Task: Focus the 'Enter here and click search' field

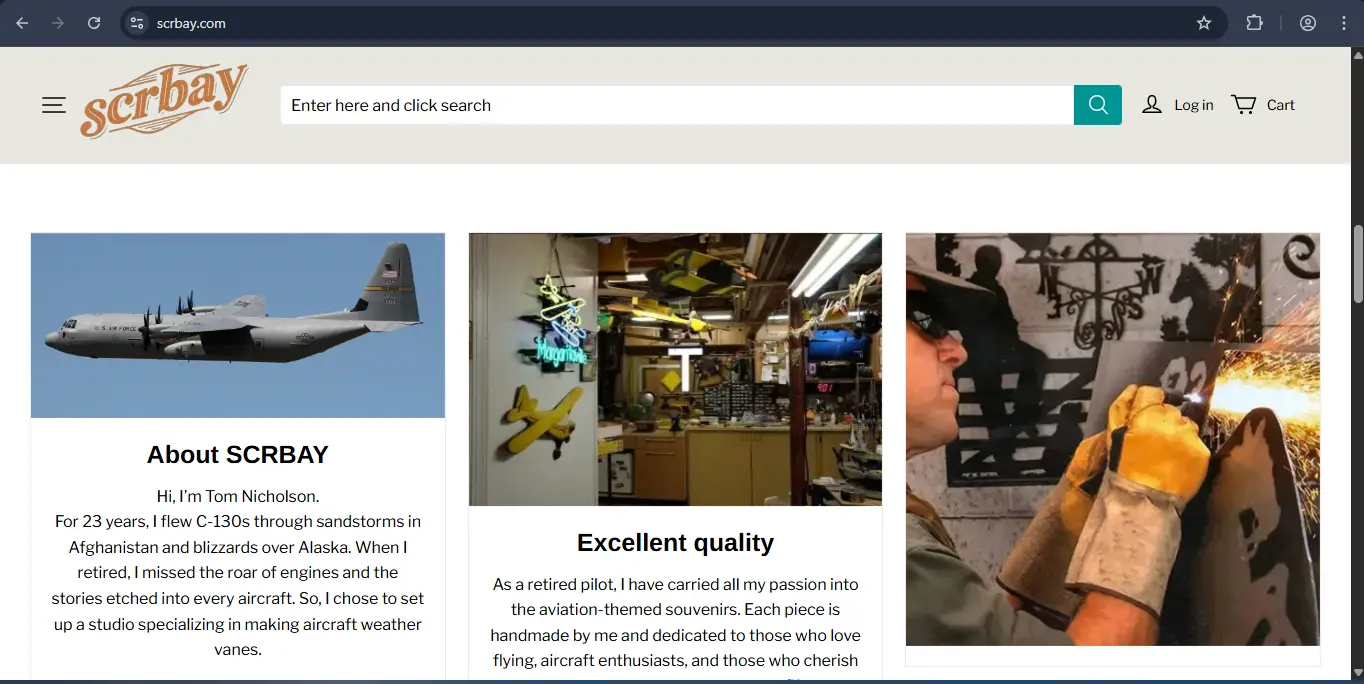Action: pos(676,105)
